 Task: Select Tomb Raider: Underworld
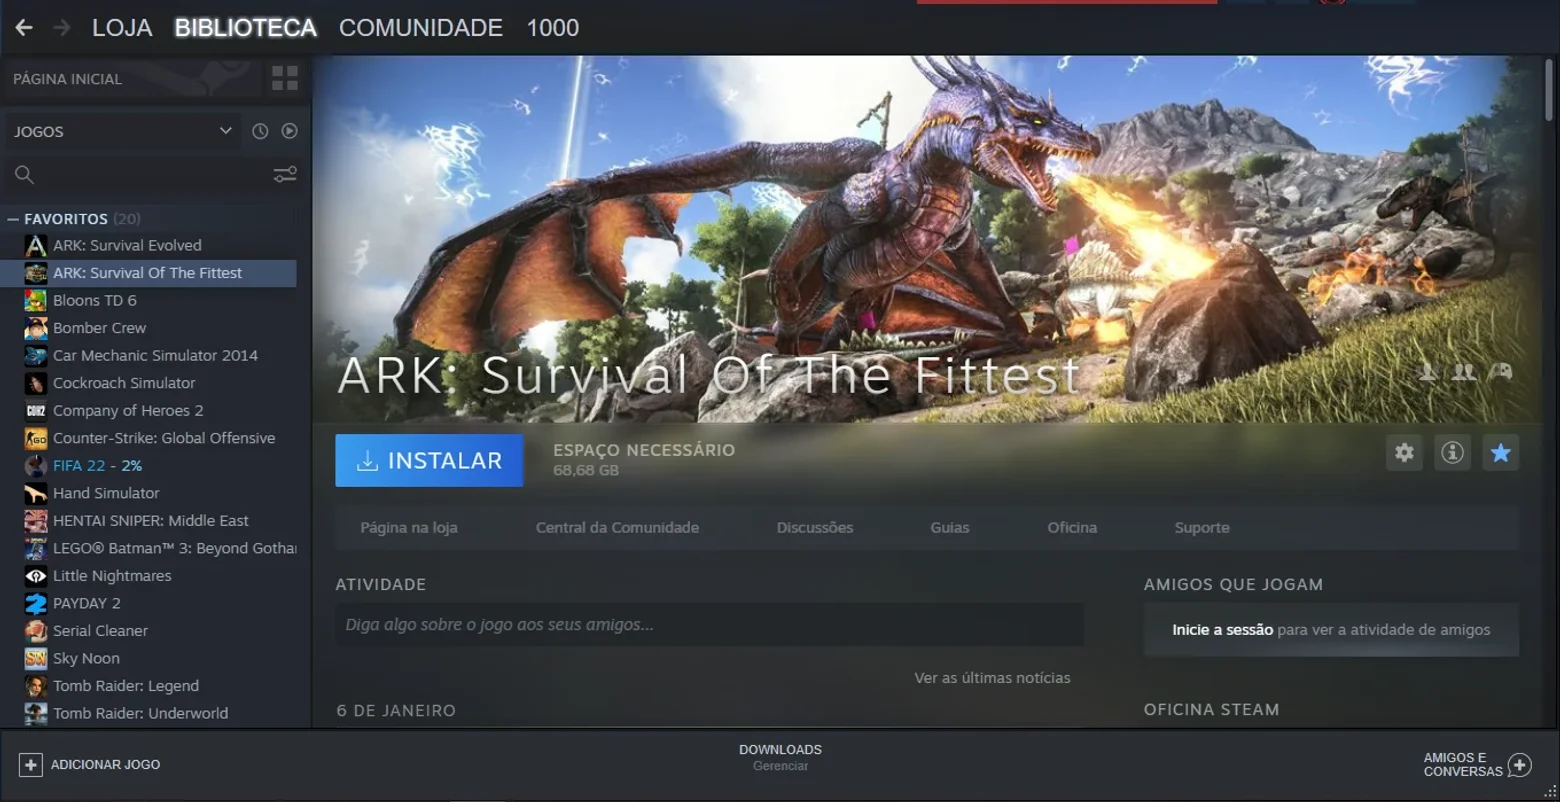tap(148, 714)
